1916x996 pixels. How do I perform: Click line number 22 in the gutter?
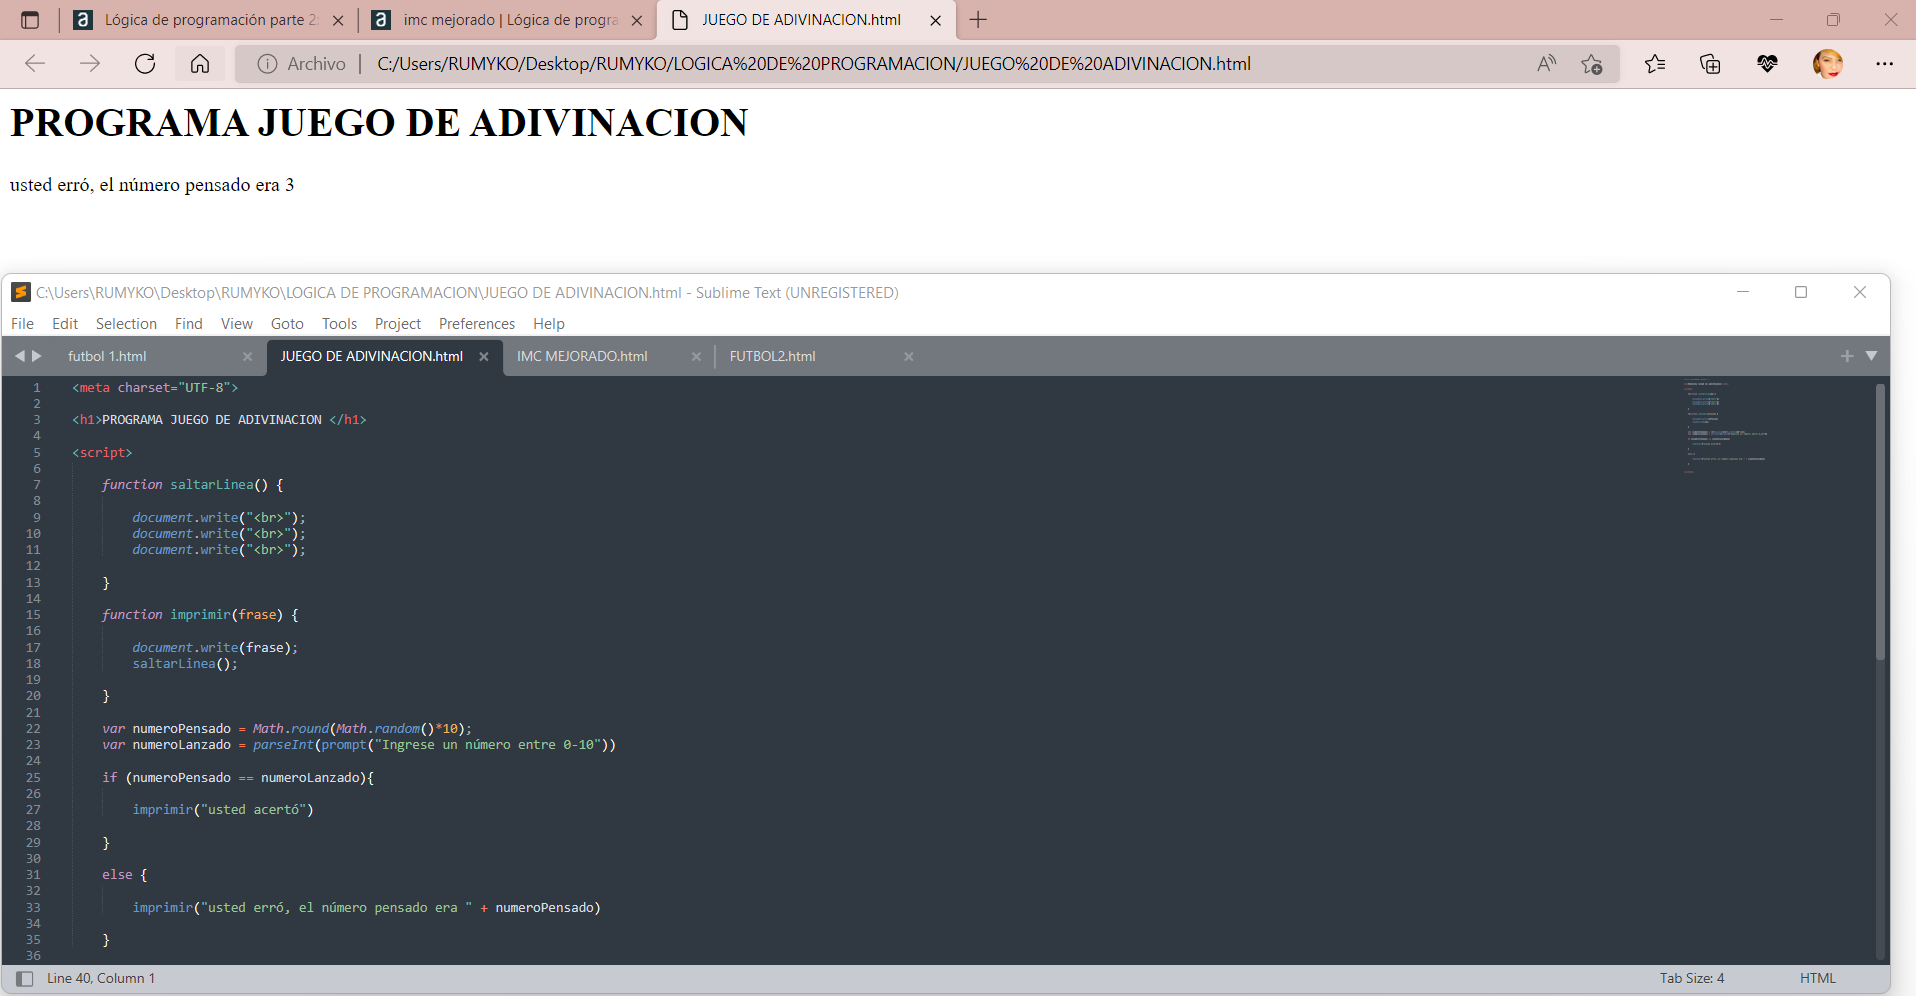pos(33,728)
